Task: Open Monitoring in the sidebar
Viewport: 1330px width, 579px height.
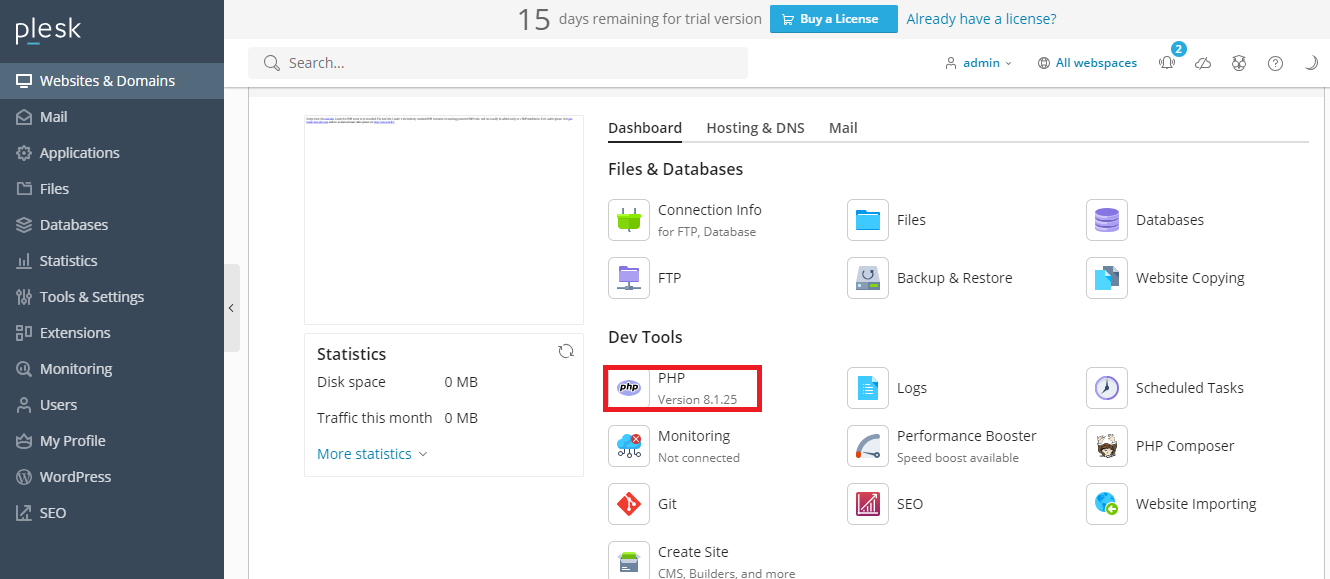Action: [x=112, y=369]
